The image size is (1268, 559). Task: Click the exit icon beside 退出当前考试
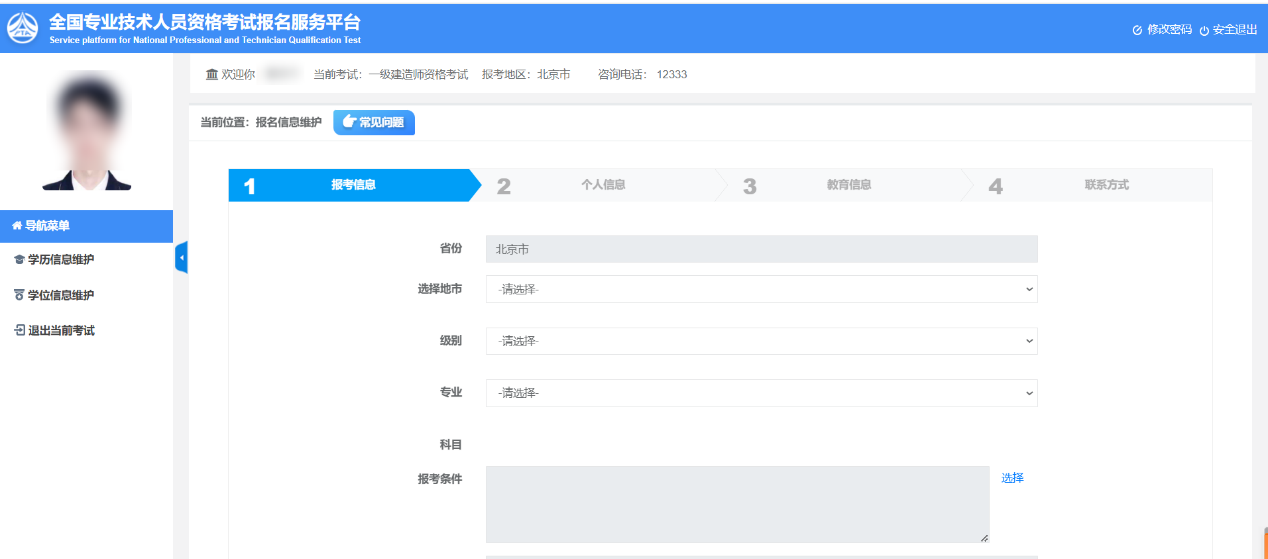click(19, 330)
